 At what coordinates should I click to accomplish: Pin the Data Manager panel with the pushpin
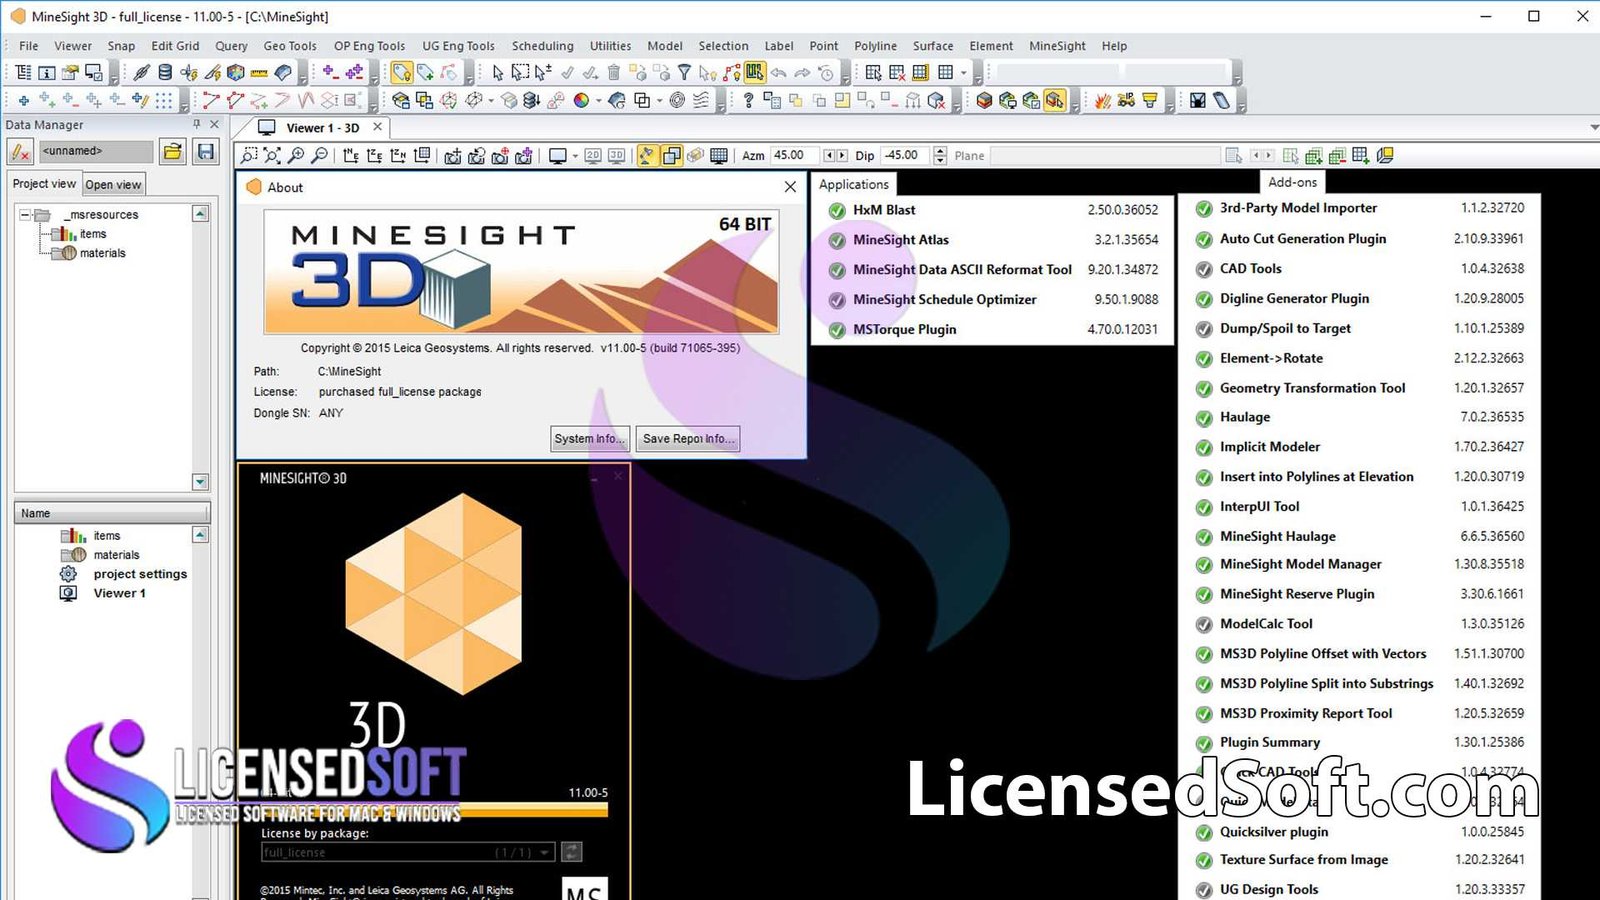[x=196, y=124]
